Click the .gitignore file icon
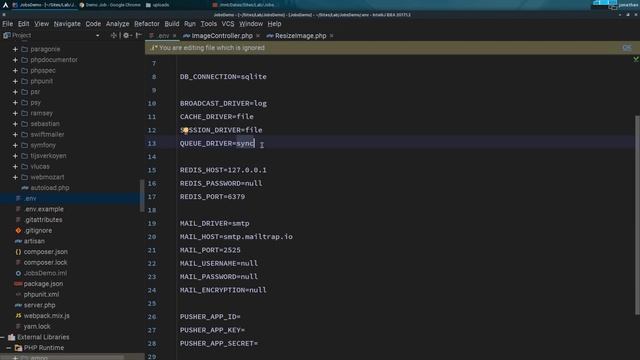This screenshot has width=640, height=360. click(x=18, y=231)
